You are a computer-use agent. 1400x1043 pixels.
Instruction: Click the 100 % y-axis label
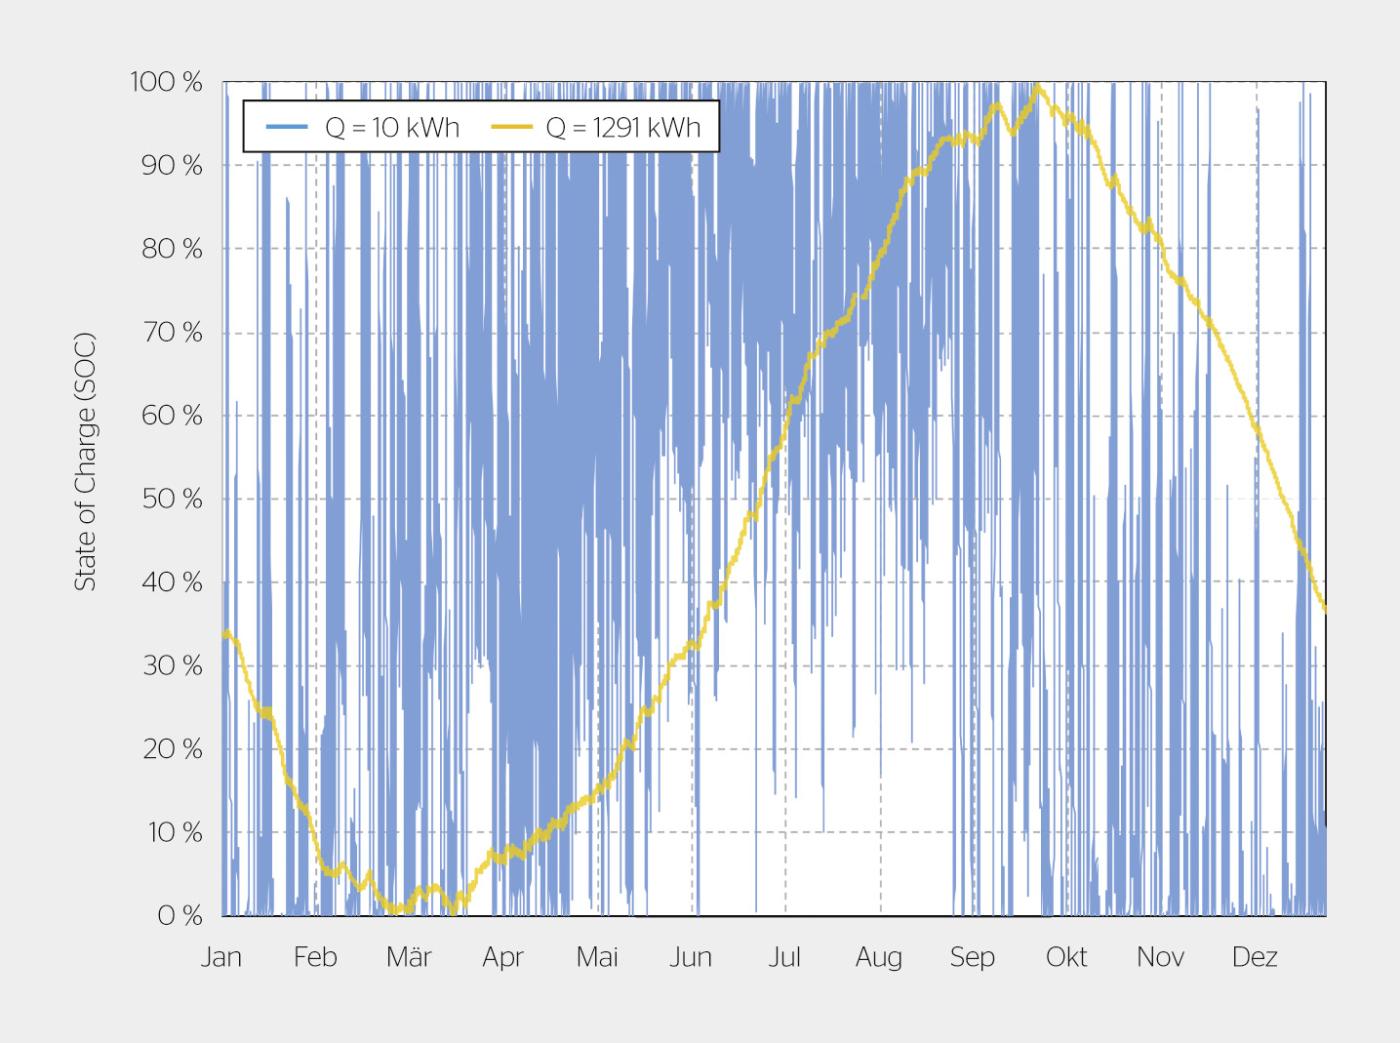(x=166, y=82)
